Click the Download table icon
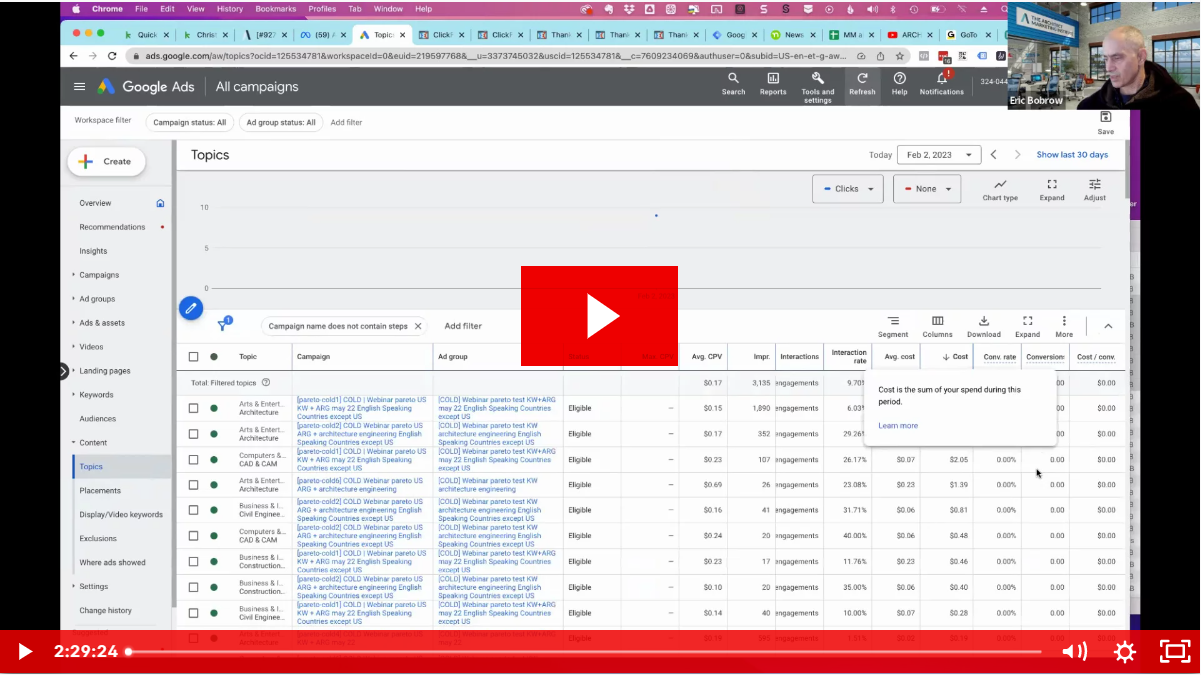The image size is (1201, 675). pyautogui.click(x=983, y=325)
